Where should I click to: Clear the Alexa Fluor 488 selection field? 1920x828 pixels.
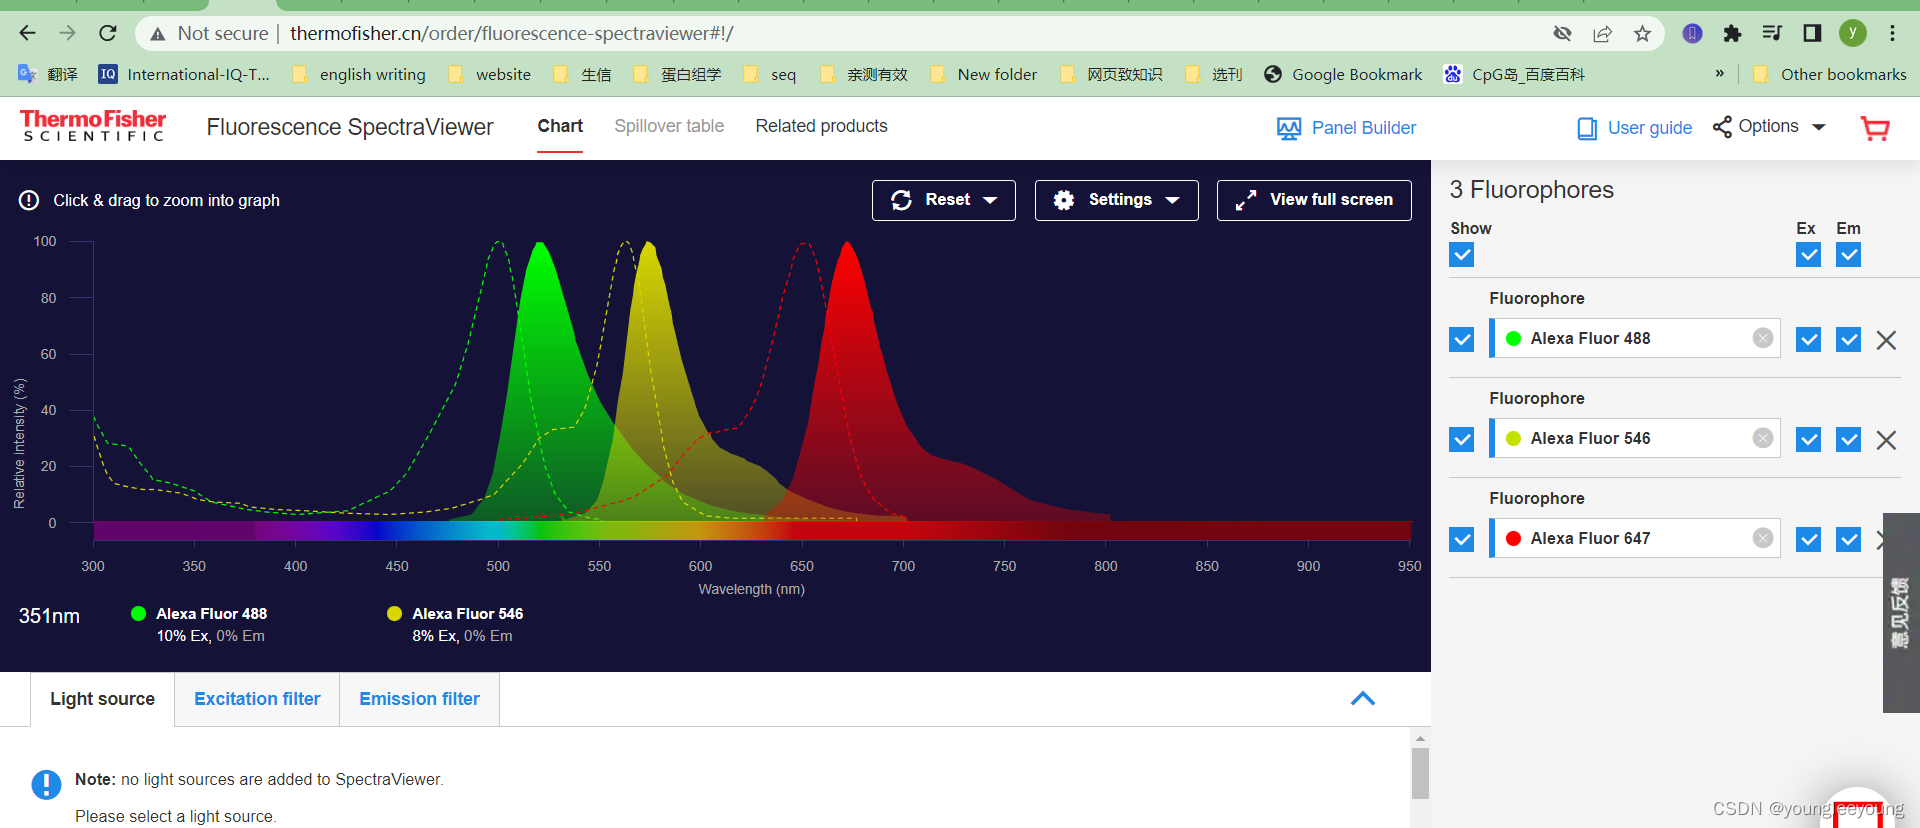[1763, 338]
